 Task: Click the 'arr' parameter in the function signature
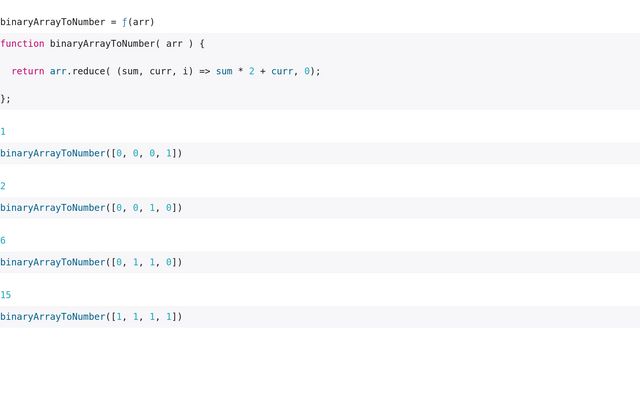point(174,43)
